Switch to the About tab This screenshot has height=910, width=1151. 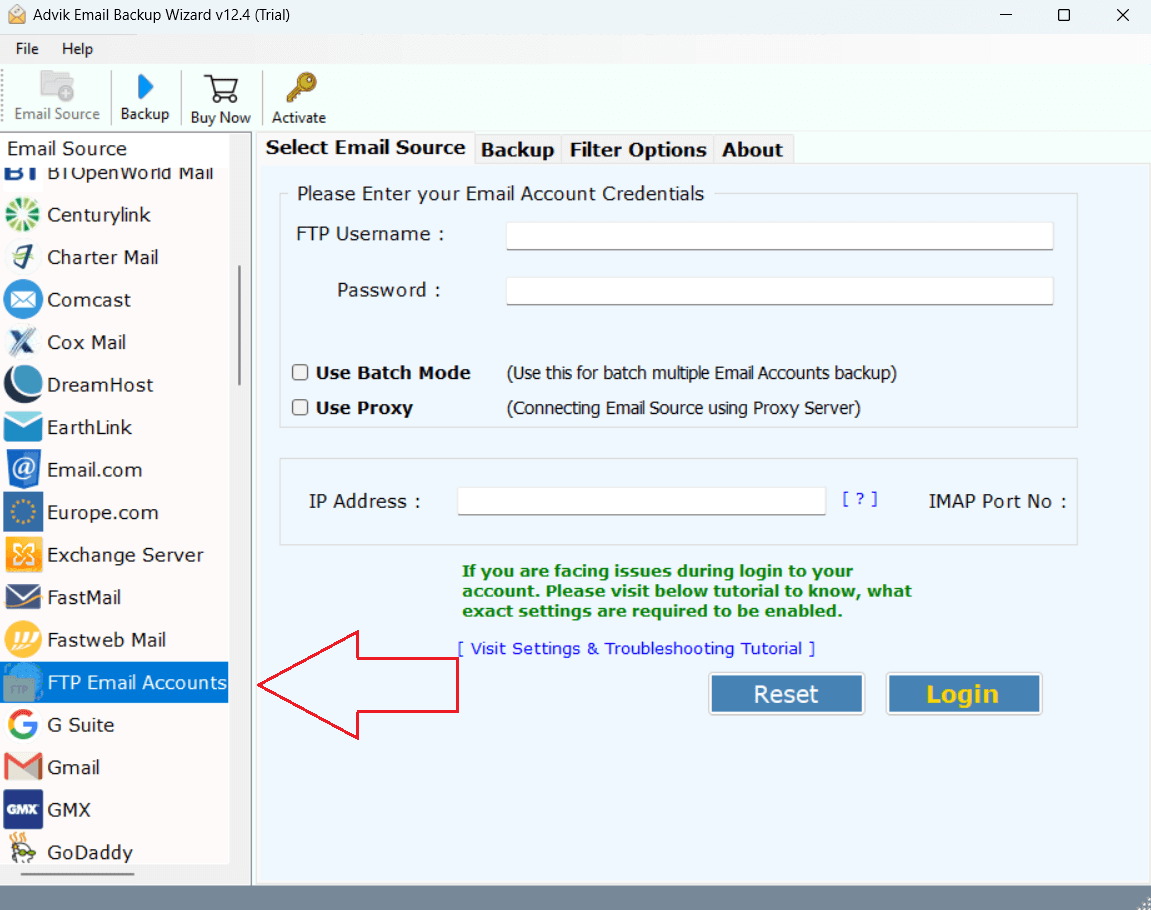pos(752,150)
